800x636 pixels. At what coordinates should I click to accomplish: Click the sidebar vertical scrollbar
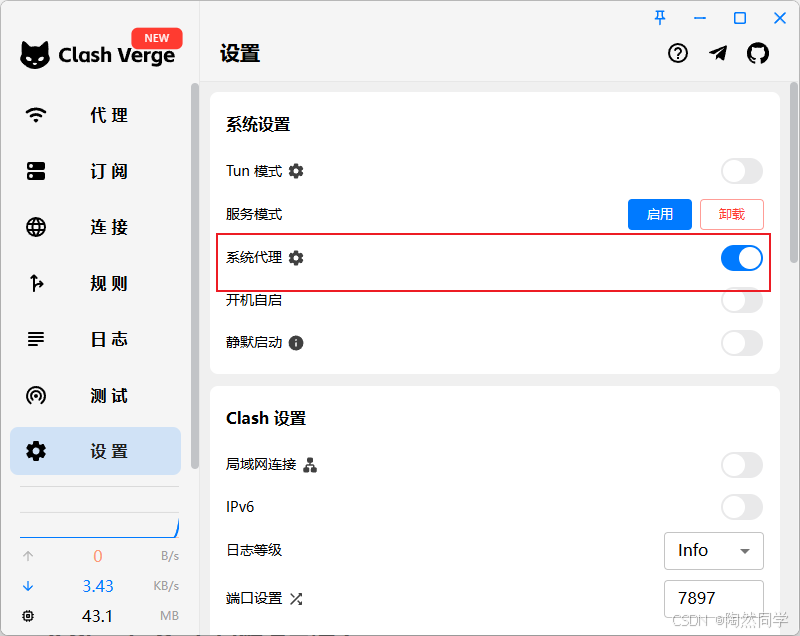tap(194, 275)
